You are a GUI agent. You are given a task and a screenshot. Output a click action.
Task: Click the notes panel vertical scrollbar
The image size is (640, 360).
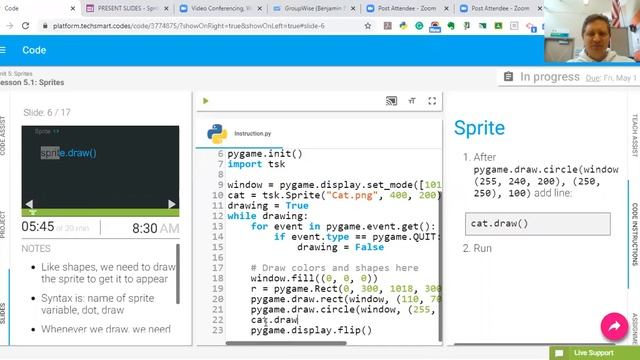tap(178, 274)
